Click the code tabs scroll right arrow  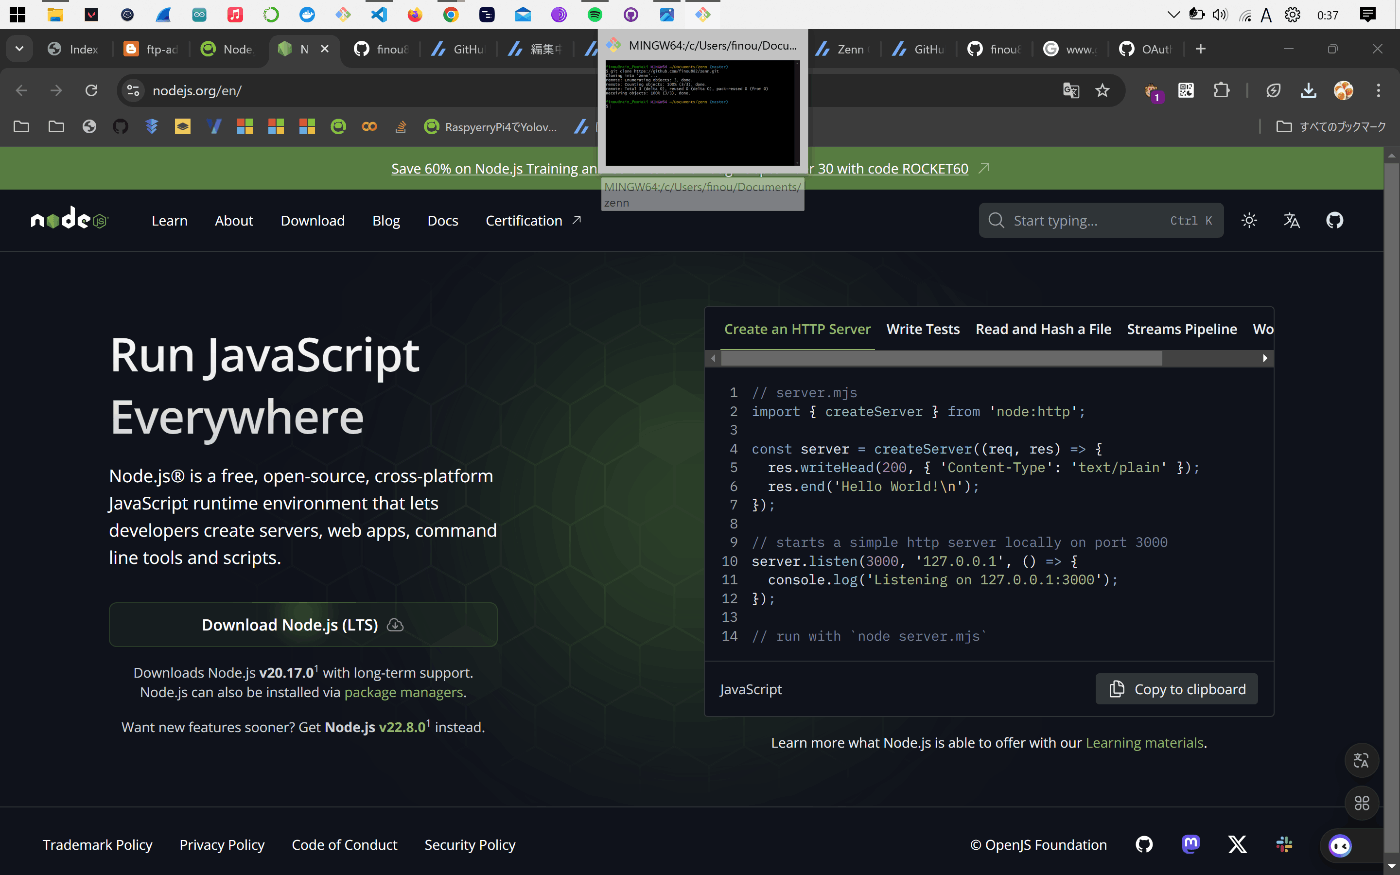point(1265,358)
